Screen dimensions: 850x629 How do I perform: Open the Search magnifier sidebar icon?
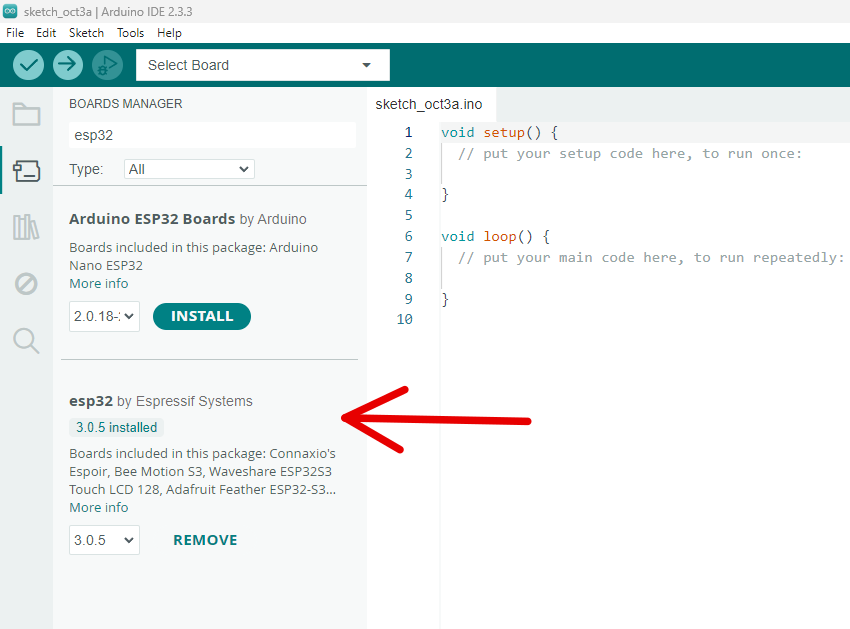pyautogui.click(x=26, y=341)
